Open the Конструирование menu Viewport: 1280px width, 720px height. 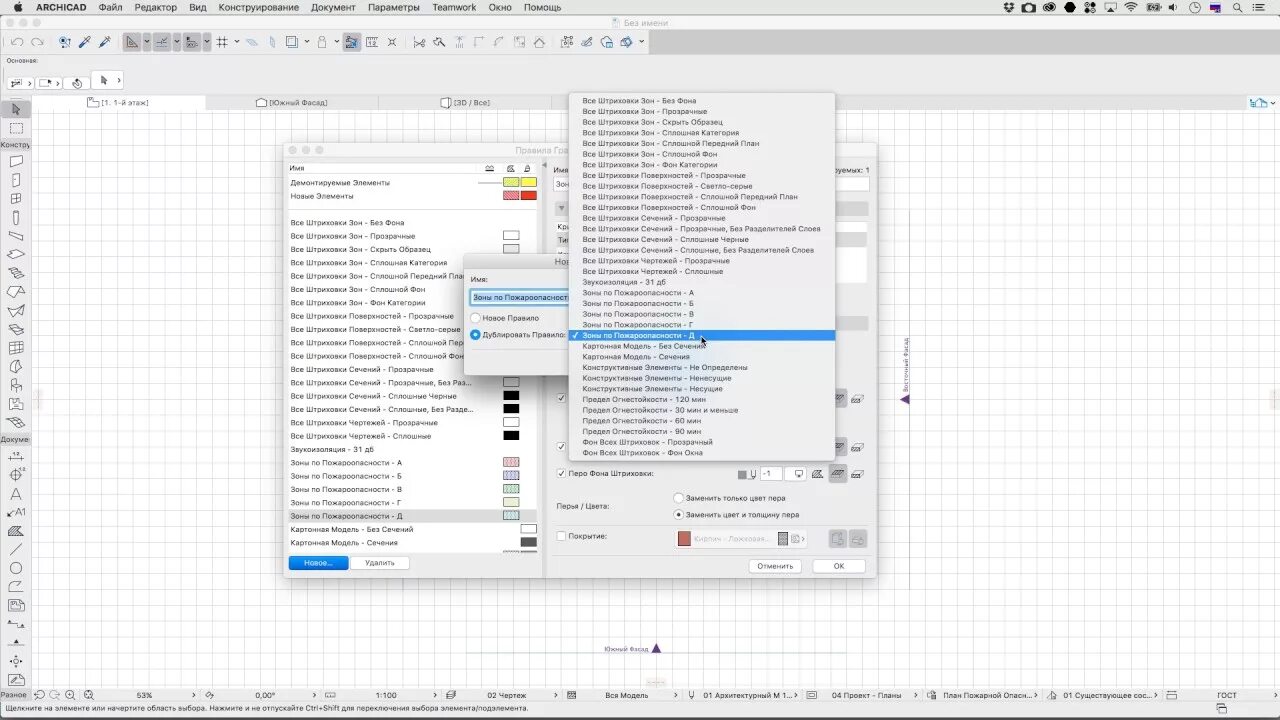click(258, 7)
